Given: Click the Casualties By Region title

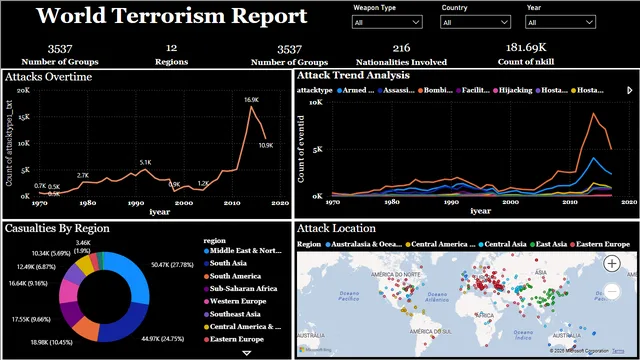Looking at the screenshot, I should [57, 228].
